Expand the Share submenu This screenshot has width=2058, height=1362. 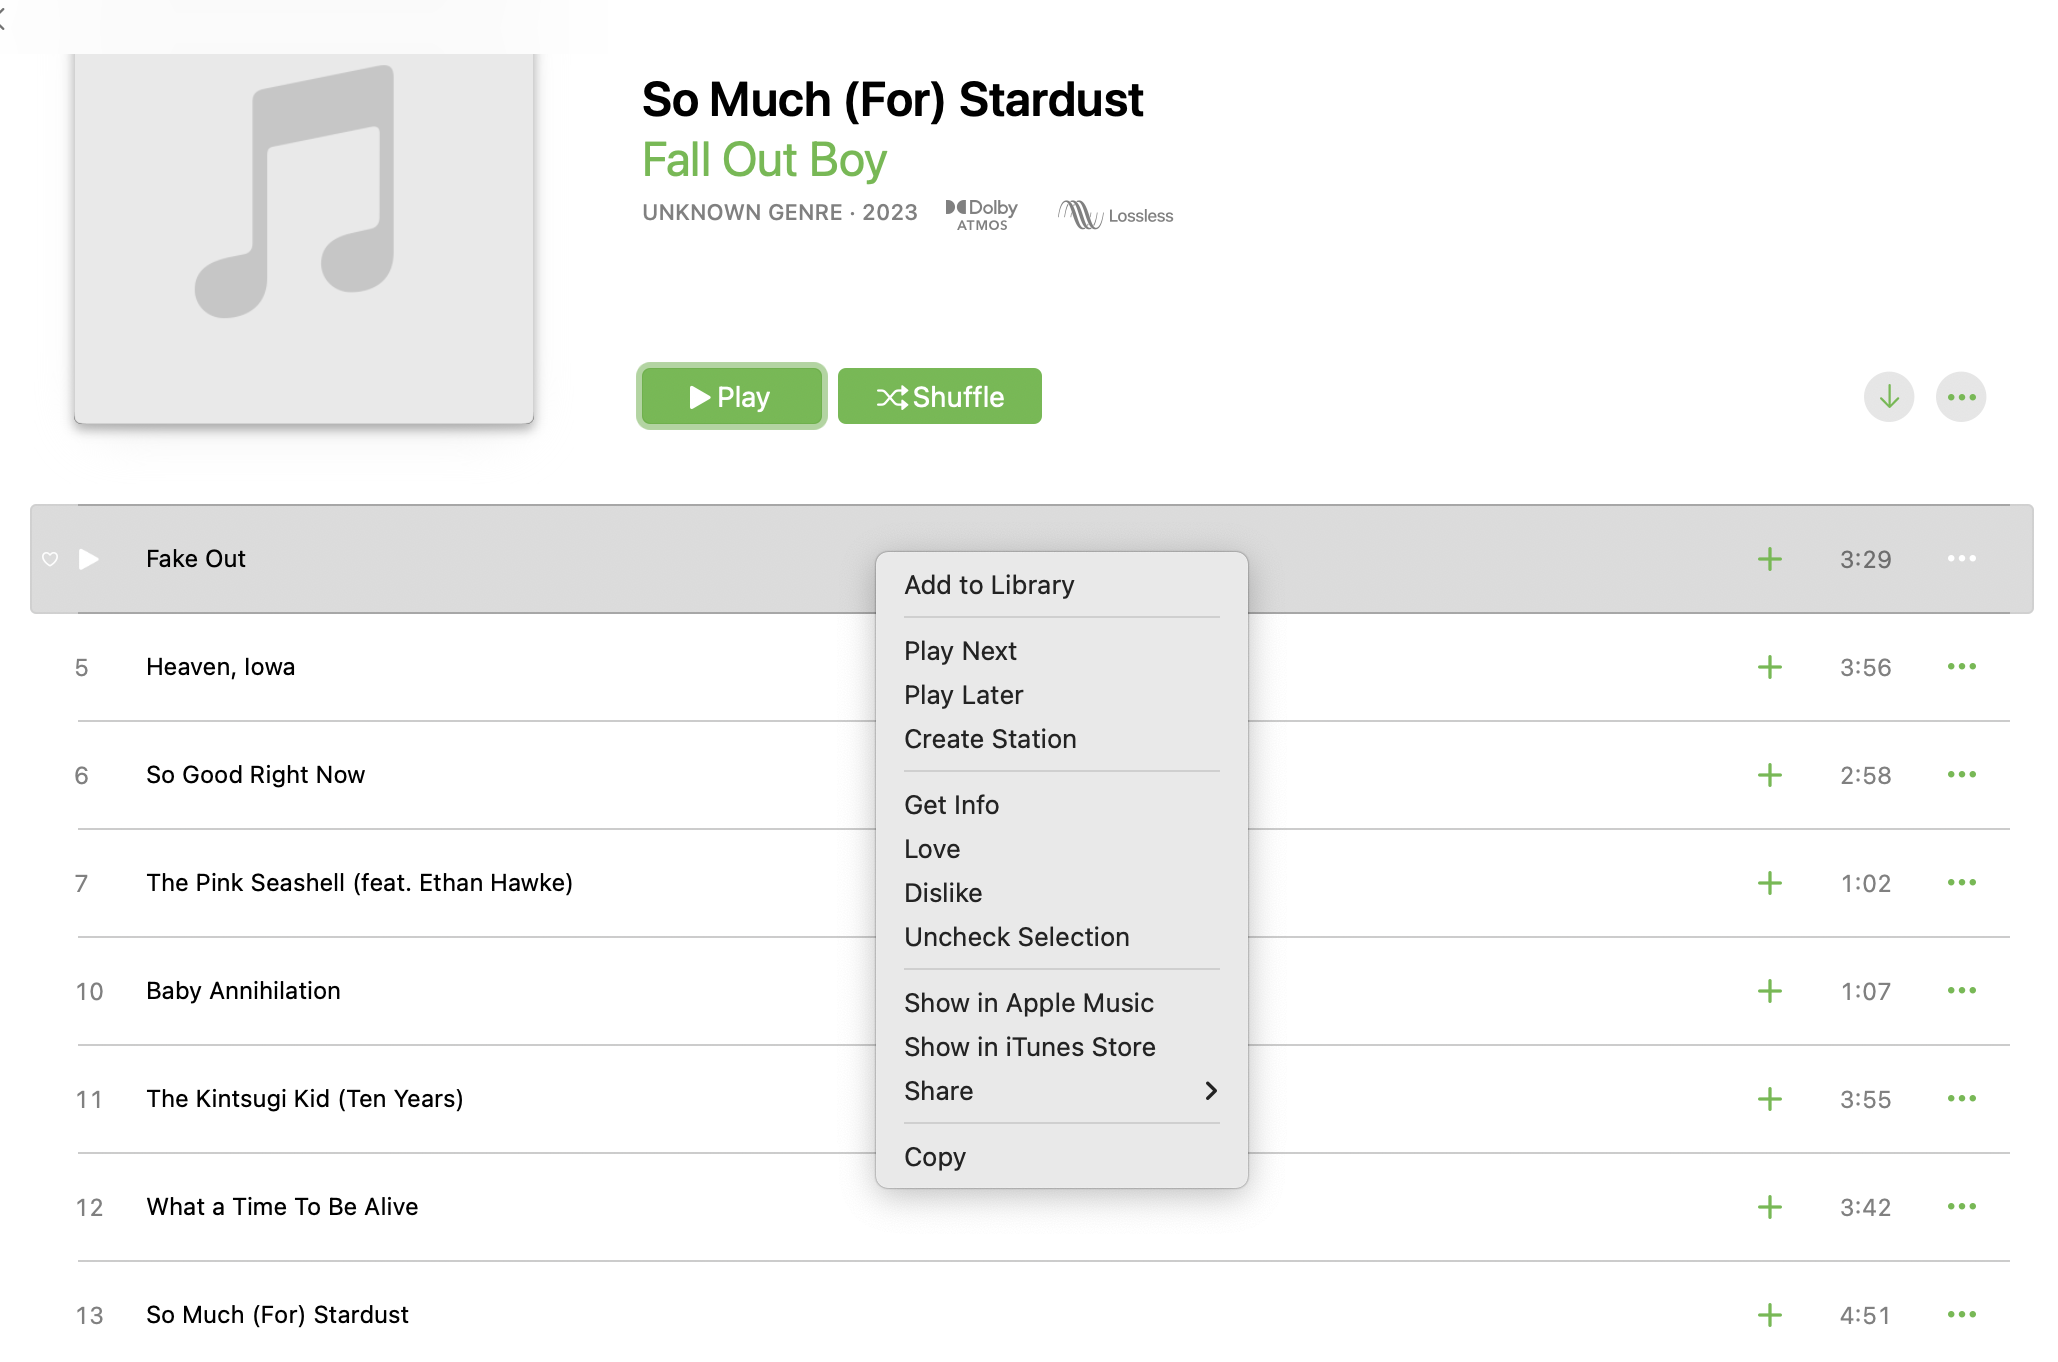1060,1091
